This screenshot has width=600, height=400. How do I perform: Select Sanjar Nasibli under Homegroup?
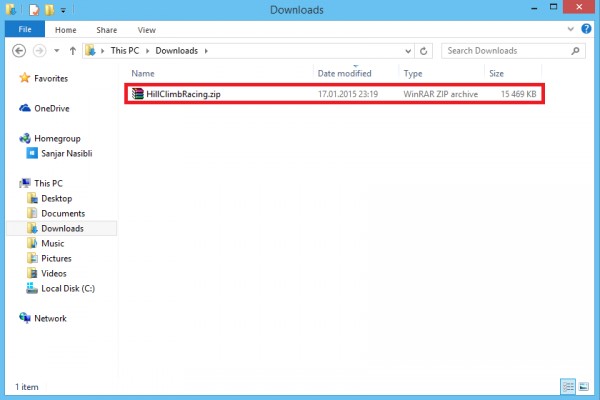[67, 153]
